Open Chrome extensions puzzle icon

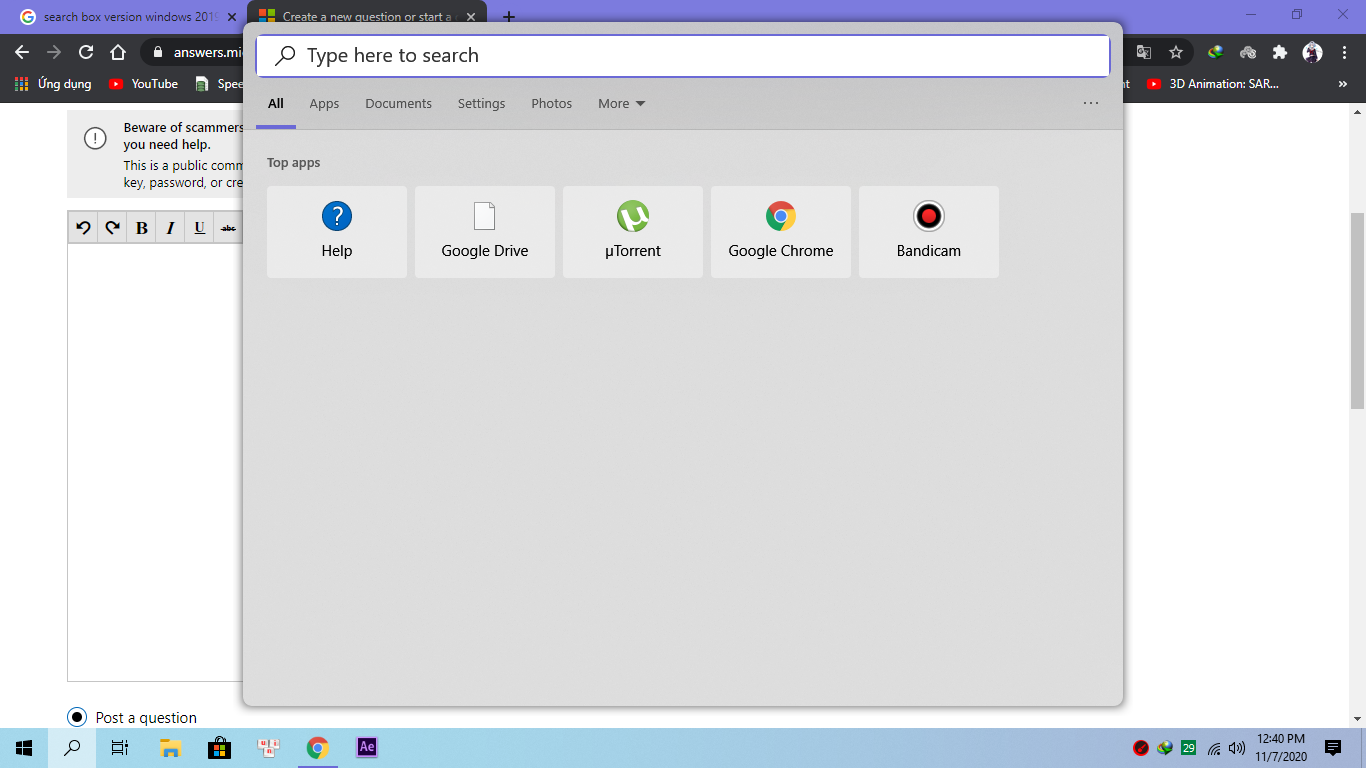coord(1280,52)
